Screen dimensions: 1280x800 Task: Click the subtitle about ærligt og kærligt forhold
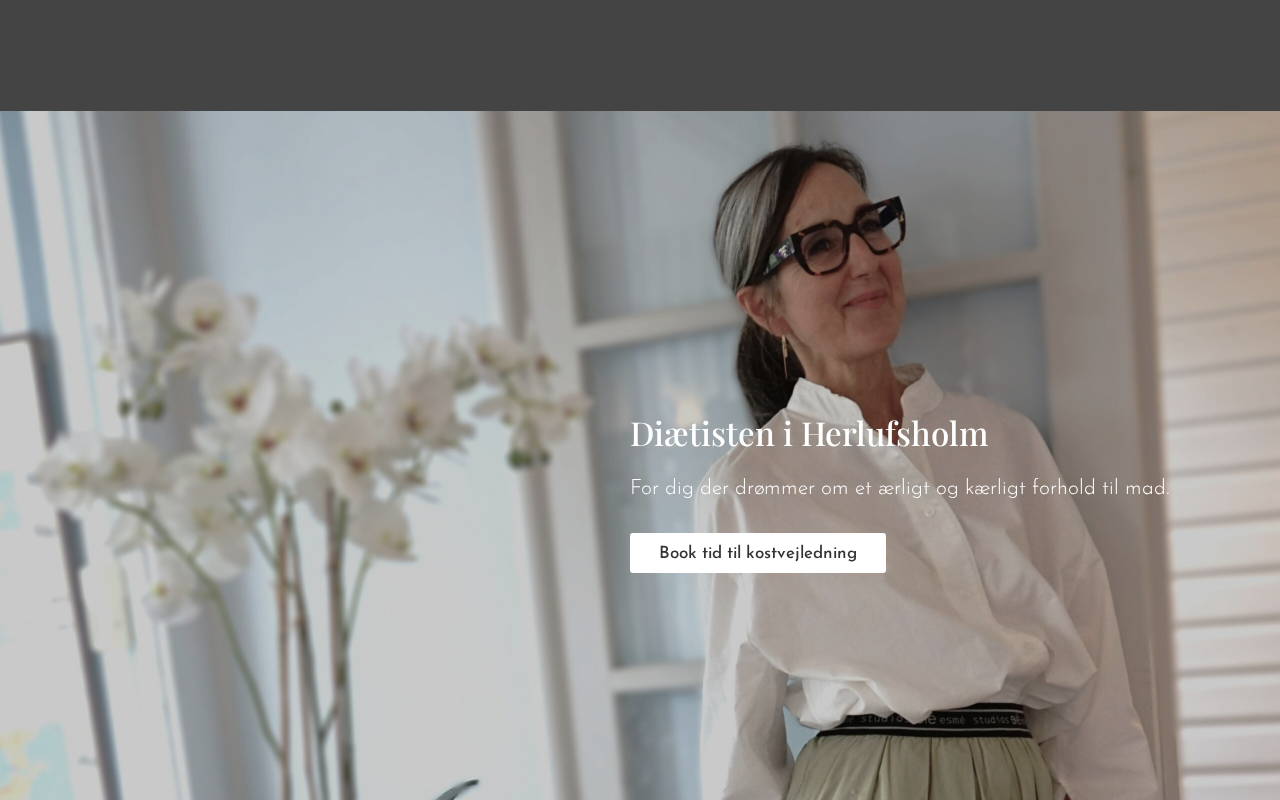[900, 489]
